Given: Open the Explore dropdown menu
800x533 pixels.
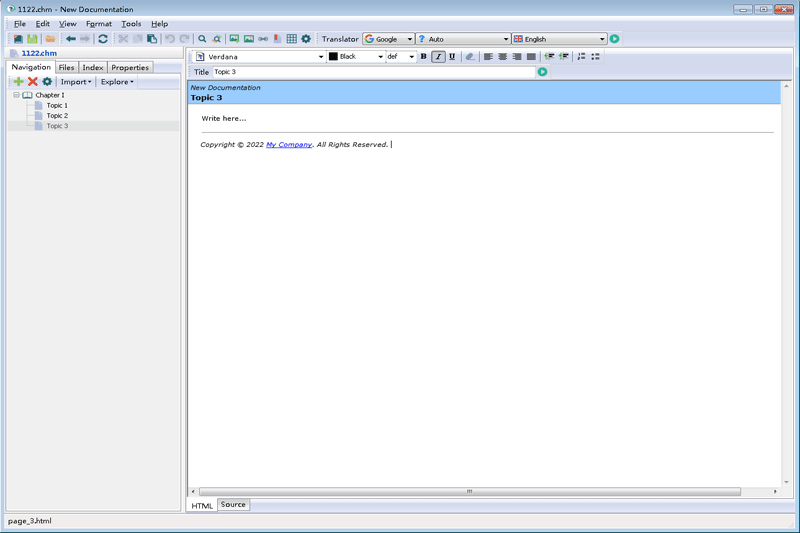Looking at the screenshot, I should click(117, 82).
